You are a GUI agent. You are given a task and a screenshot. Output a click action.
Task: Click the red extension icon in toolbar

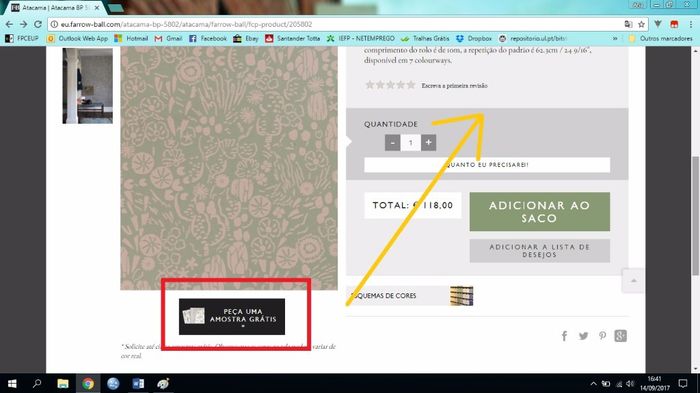[674, 24]
